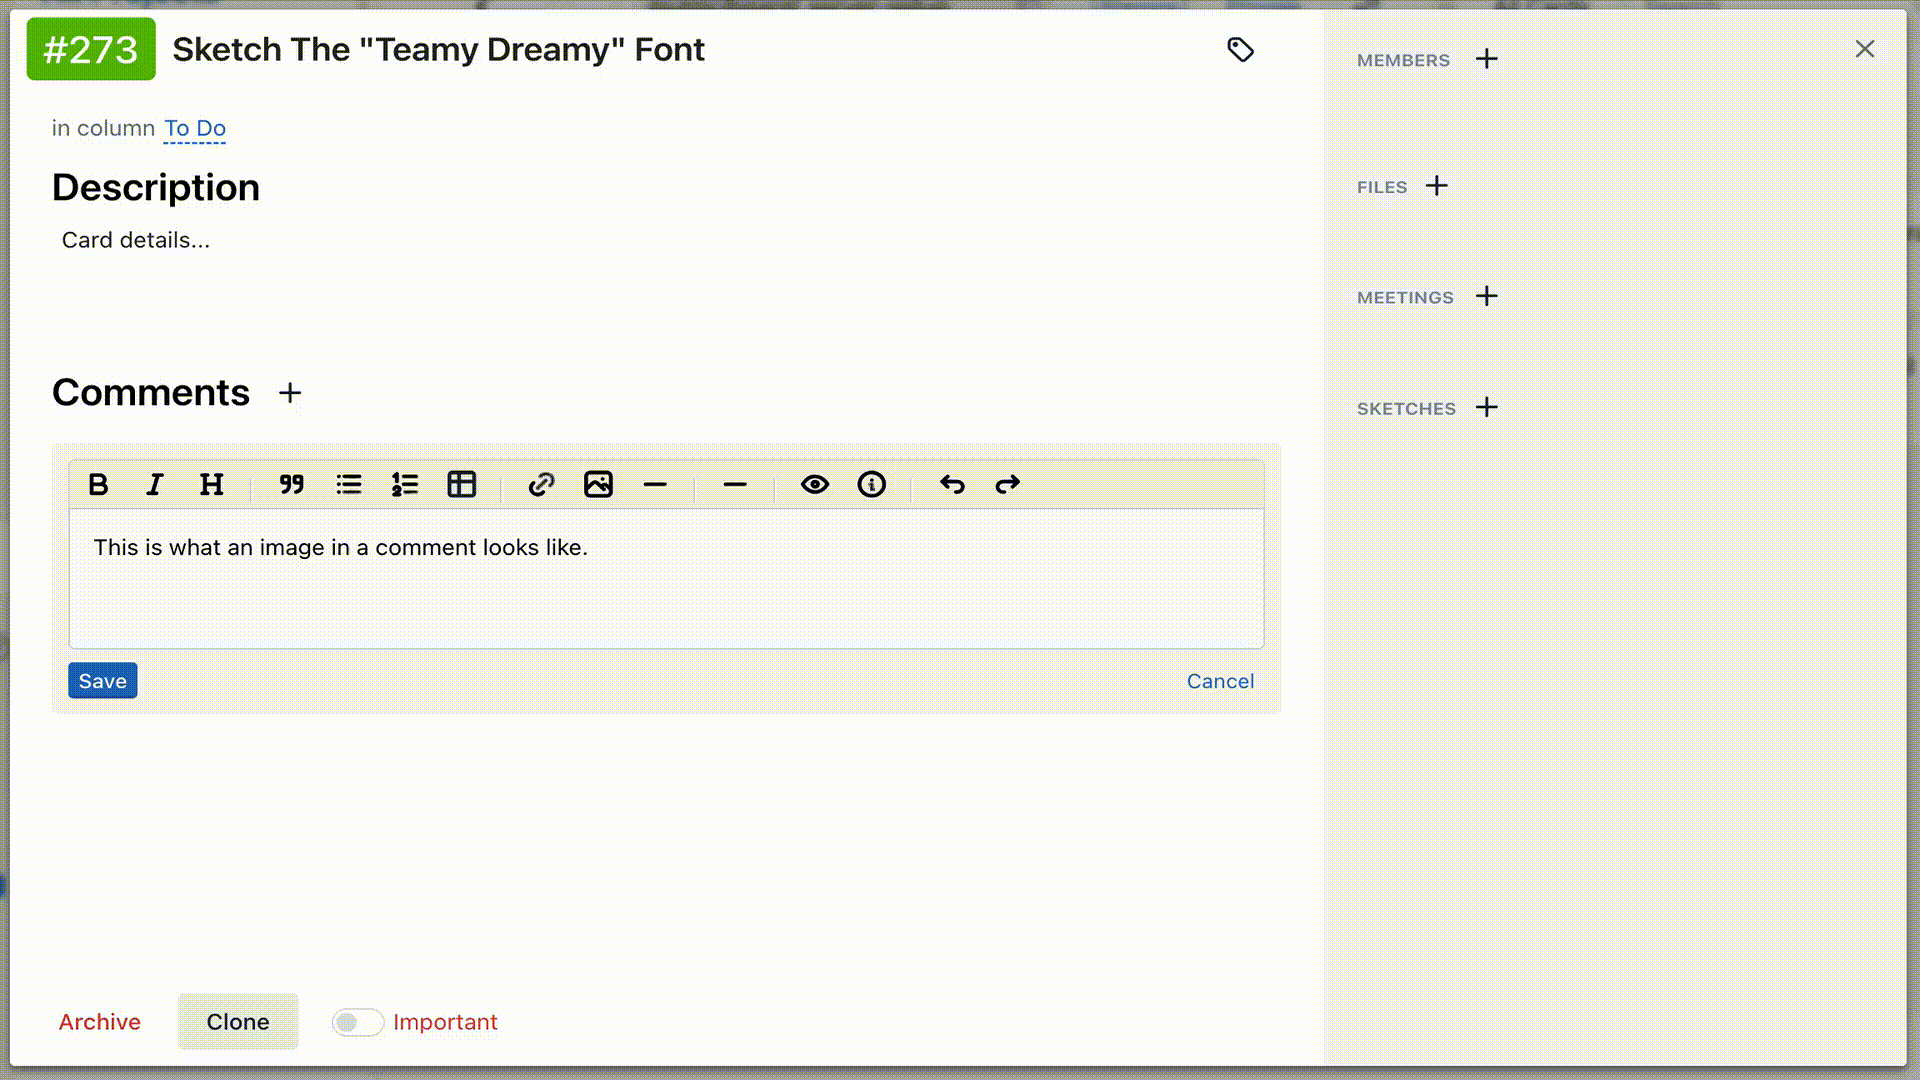The image size is (1920, 1080).
Task: Click inside the comment text area
Action: coord(666,590)
